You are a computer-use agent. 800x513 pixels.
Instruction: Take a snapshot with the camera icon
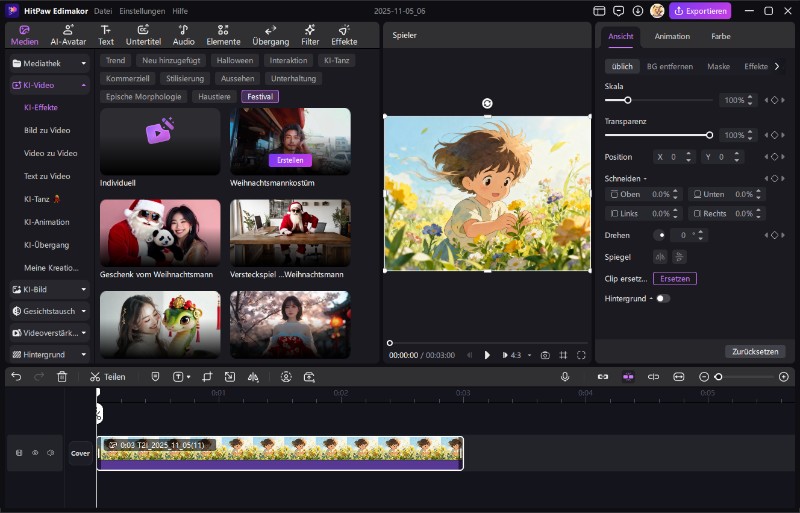545,355
